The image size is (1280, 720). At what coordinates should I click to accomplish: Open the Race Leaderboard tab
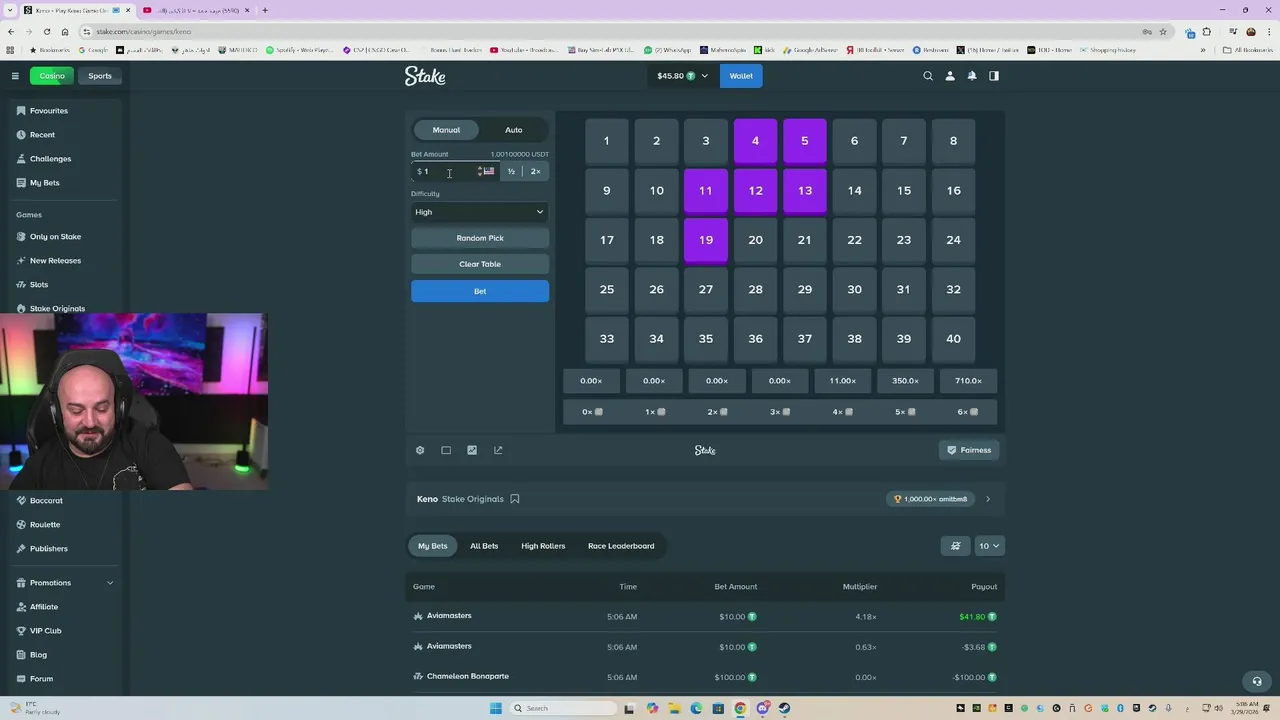coord(621,546)
